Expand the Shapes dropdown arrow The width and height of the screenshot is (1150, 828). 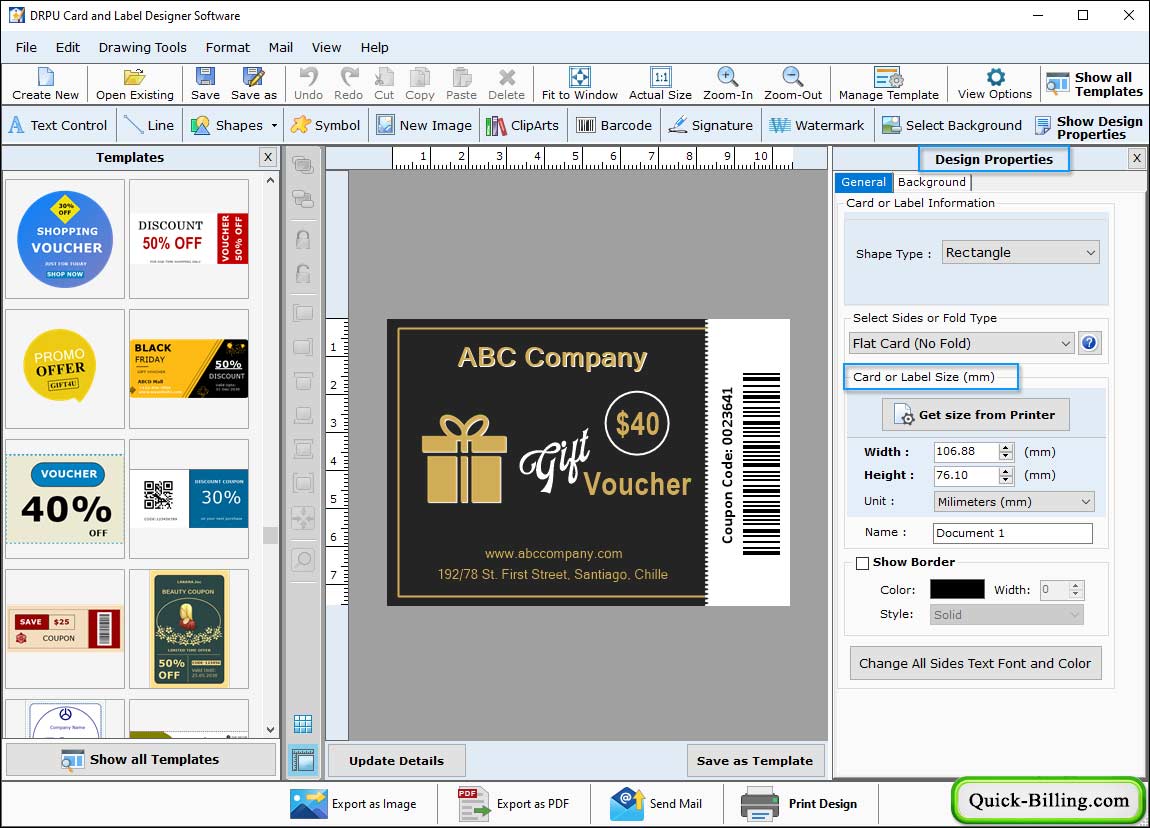(x=274, y=125)
